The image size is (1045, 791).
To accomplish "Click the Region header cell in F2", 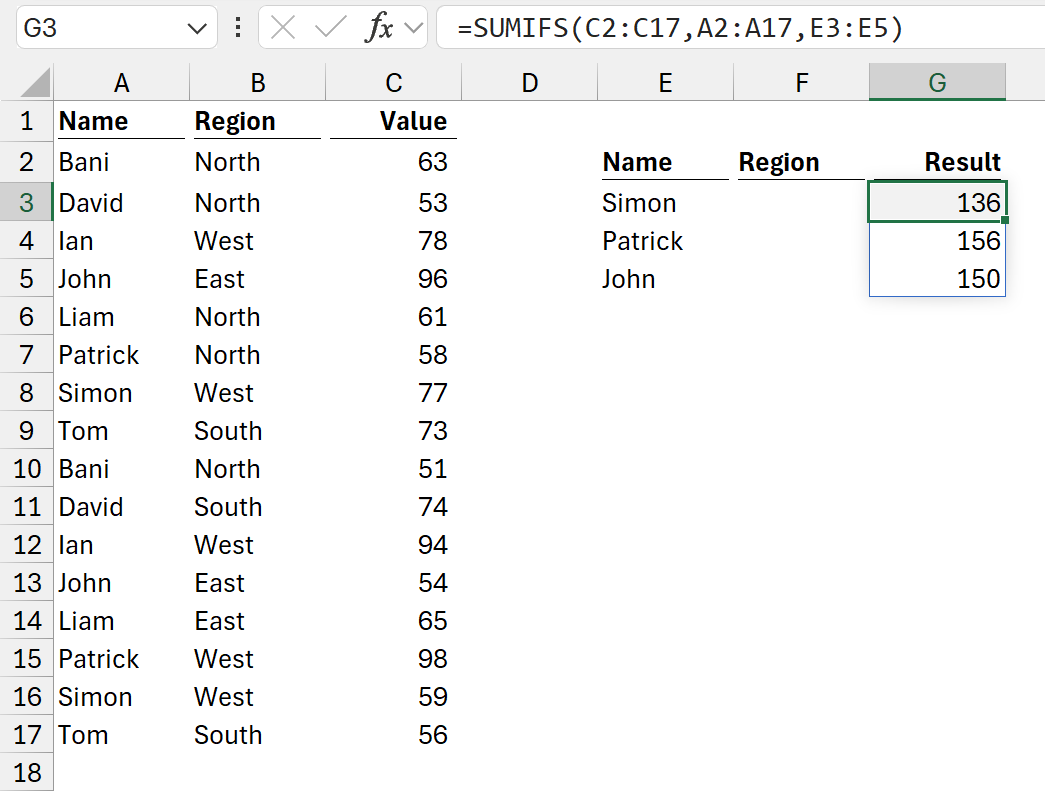I will (x=801, y=162).
